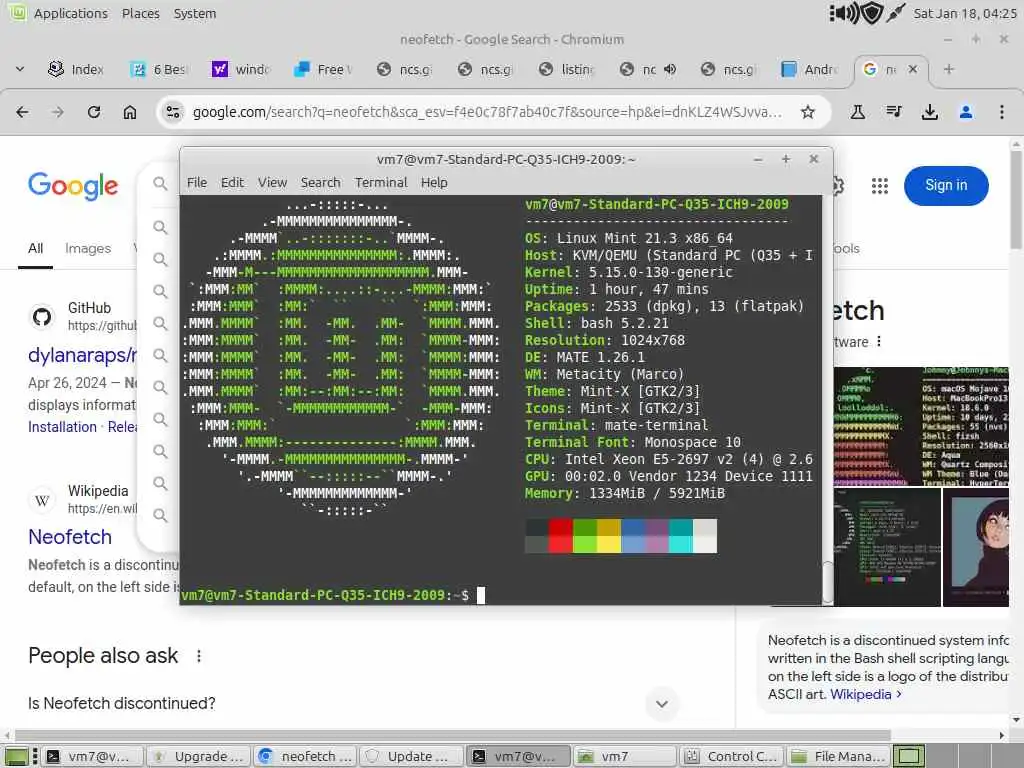Screen dimensions: 1024x768
Task: Open the Applications menu in top panel
Action: click(71, 13)
